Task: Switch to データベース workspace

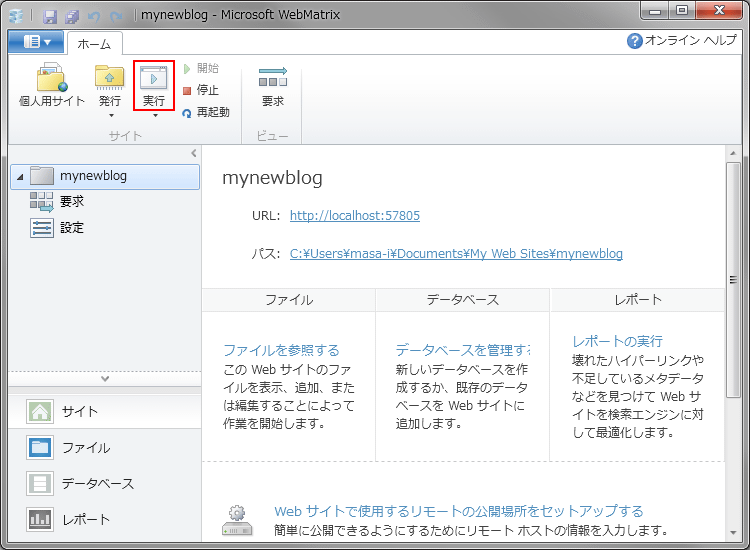Action: click(x=105, y=484)
